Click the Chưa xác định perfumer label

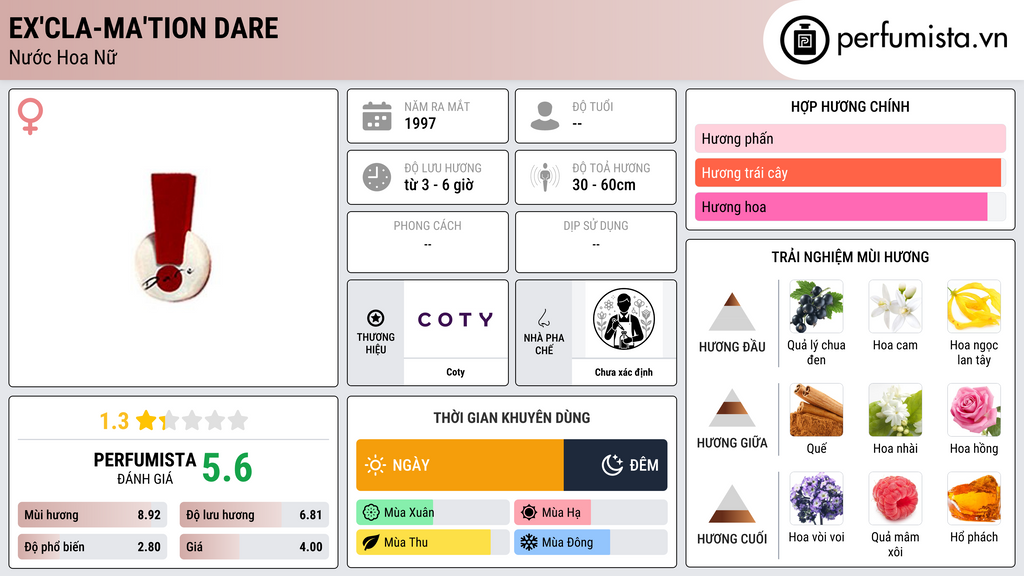tap(624, 372)
